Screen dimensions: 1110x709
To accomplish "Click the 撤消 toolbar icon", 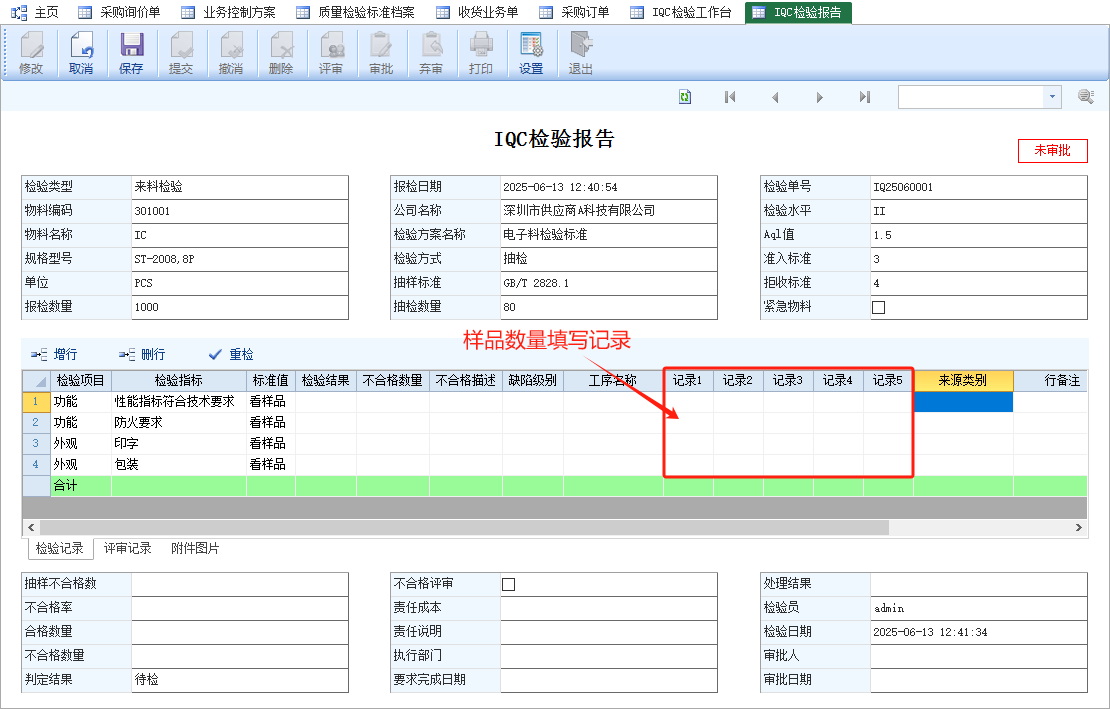I will click(x=231, y=53).
